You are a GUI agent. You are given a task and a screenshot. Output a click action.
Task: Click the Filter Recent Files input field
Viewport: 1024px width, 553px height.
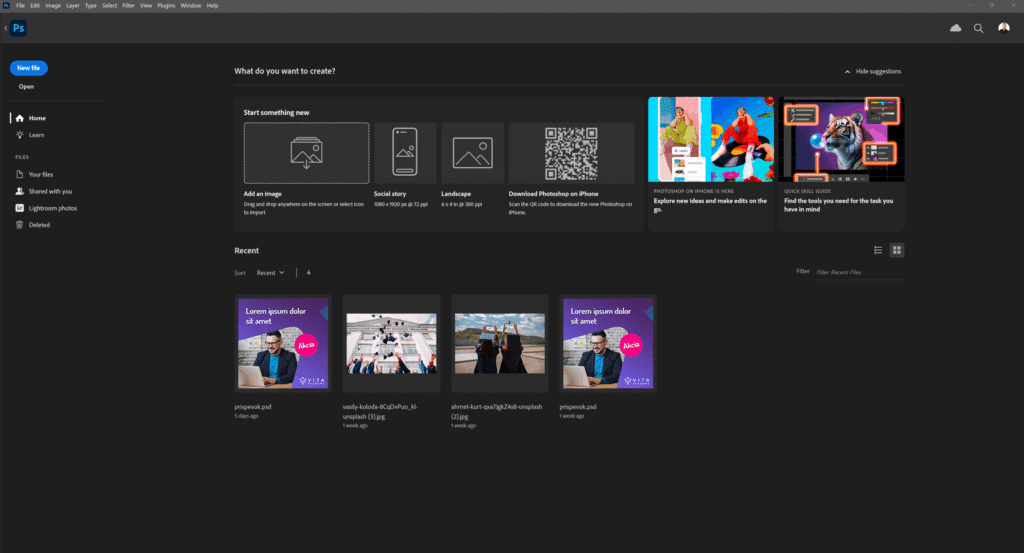(858, 272)
